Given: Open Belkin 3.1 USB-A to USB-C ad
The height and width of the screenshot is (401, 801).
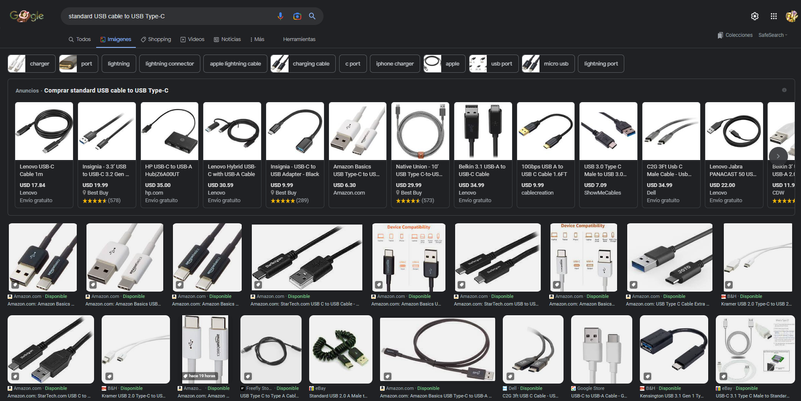Looking at the screenshot, I should tap(483, 155).
